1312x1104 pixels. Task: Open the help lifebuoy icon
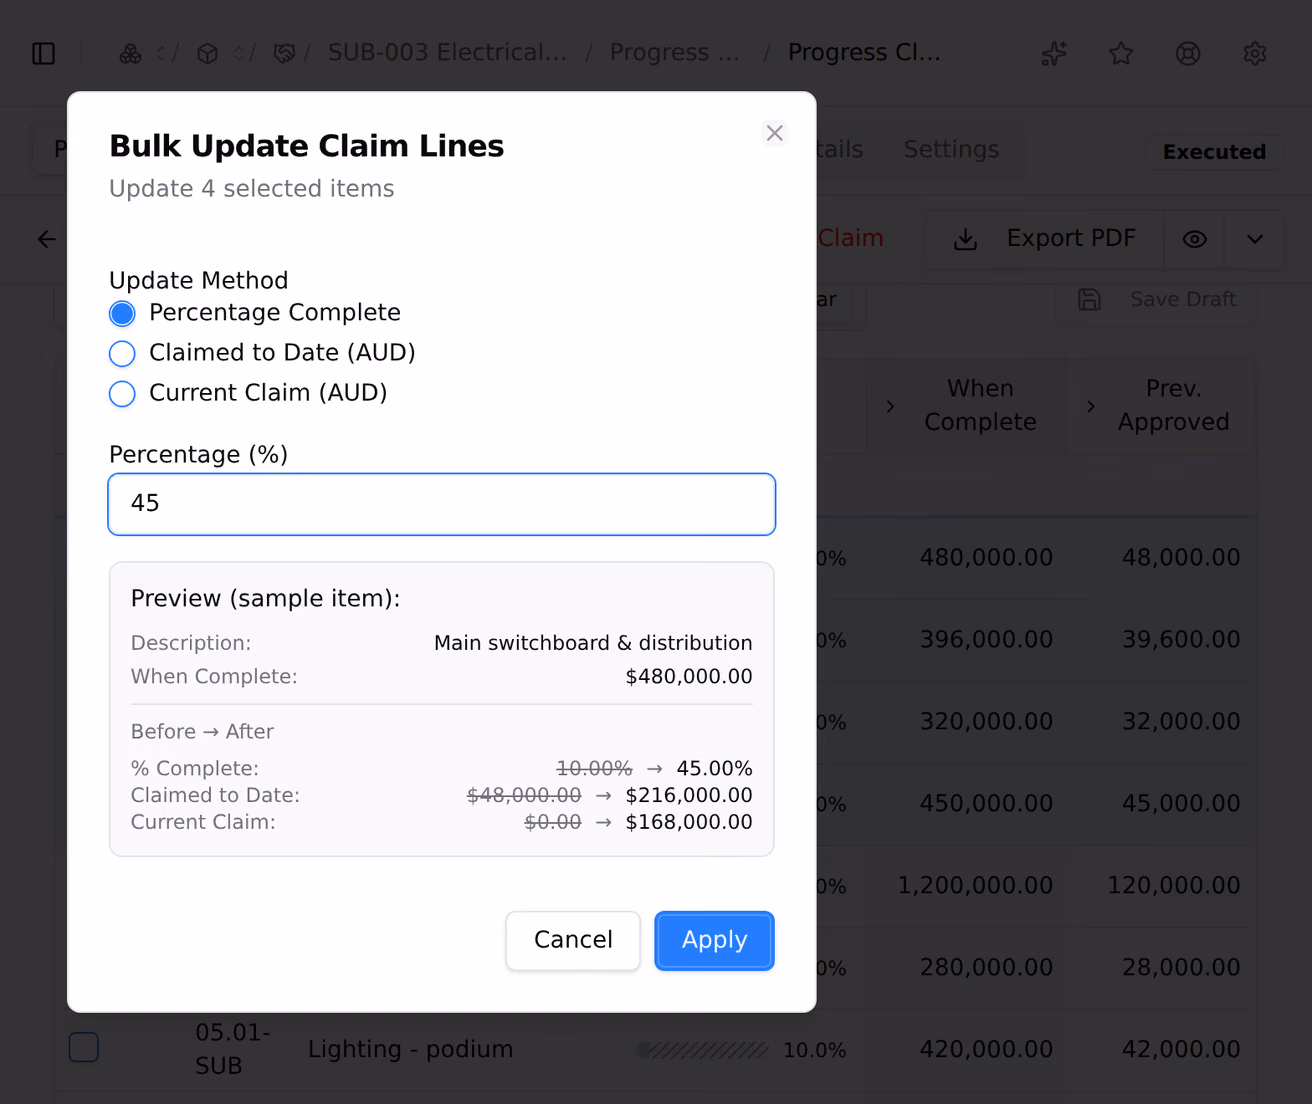coord(1188,53)
